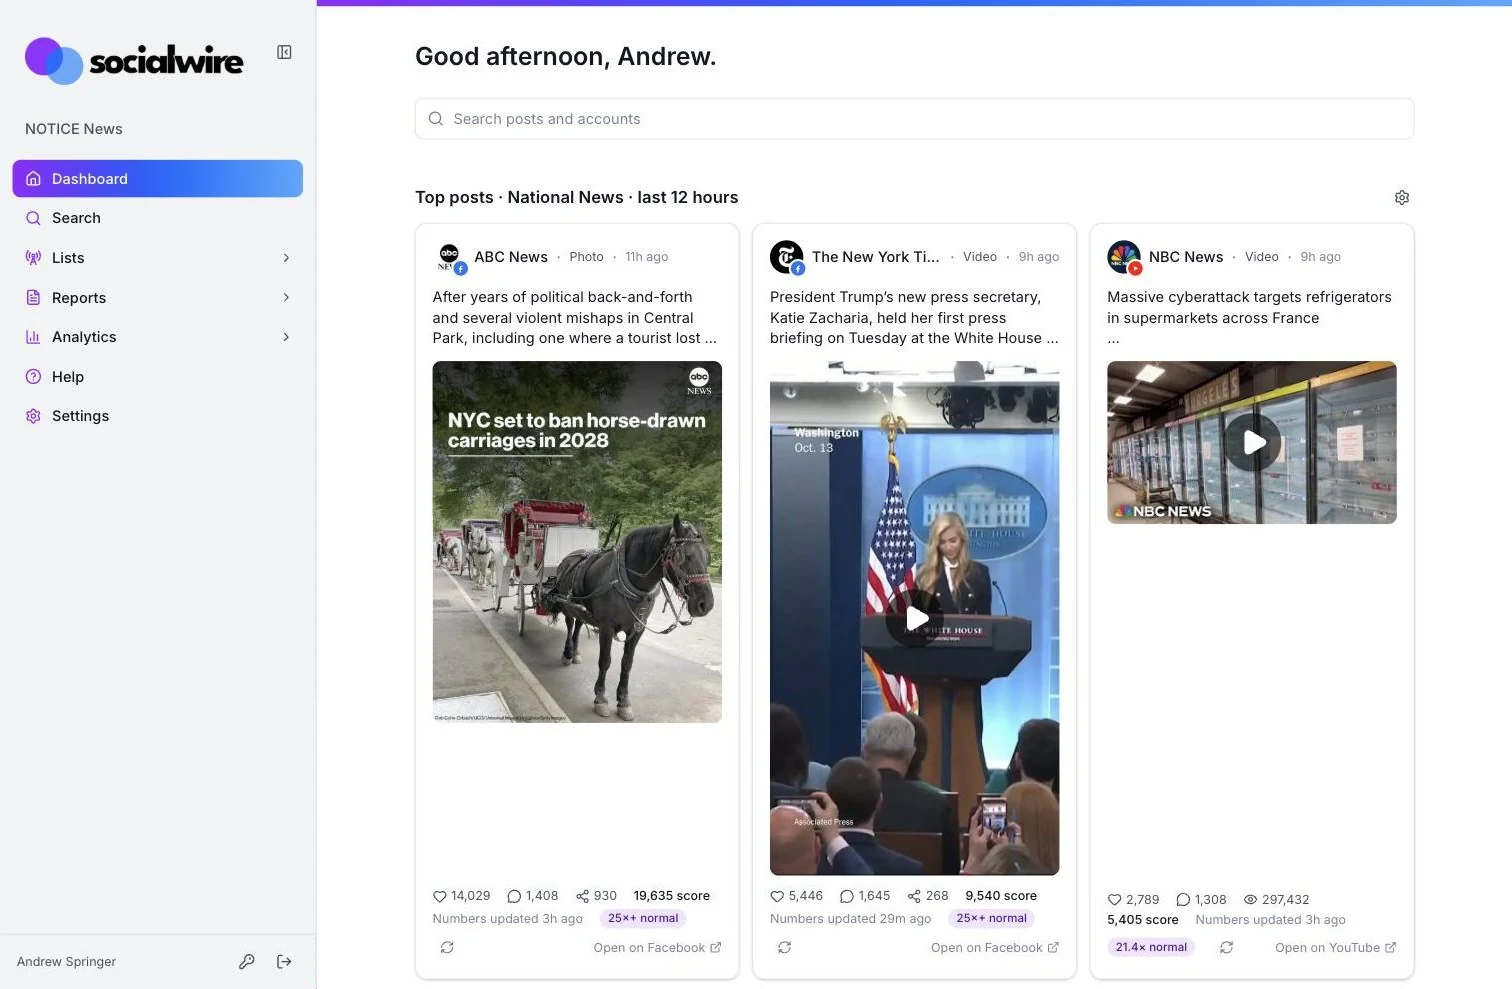Image resolution: width=1512 pixels, height=989 pixels.
Task: Collapse the sidebar panel icon
Action: [x=284, y=52]
